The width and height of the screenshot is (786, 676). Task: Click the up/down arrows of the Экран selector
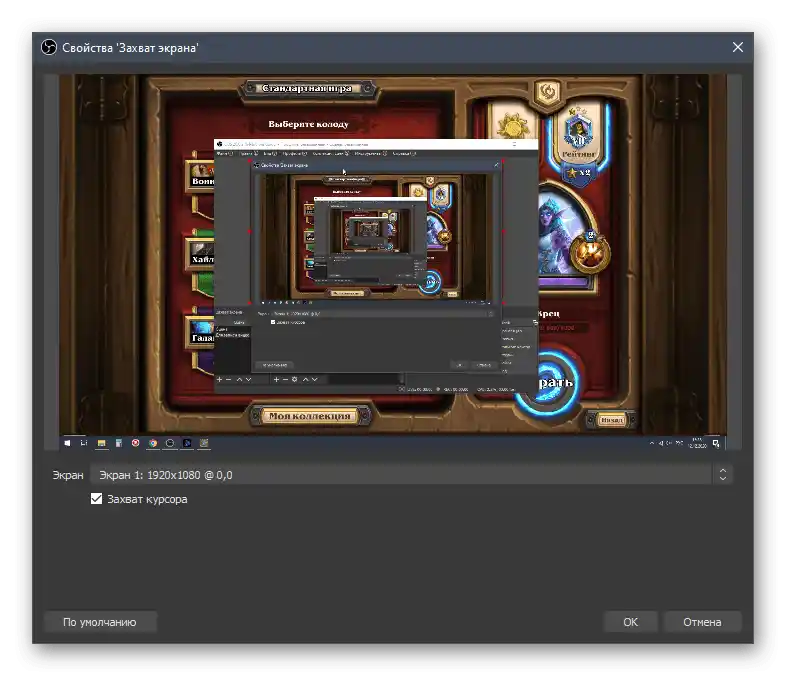[x=722, y=475]
